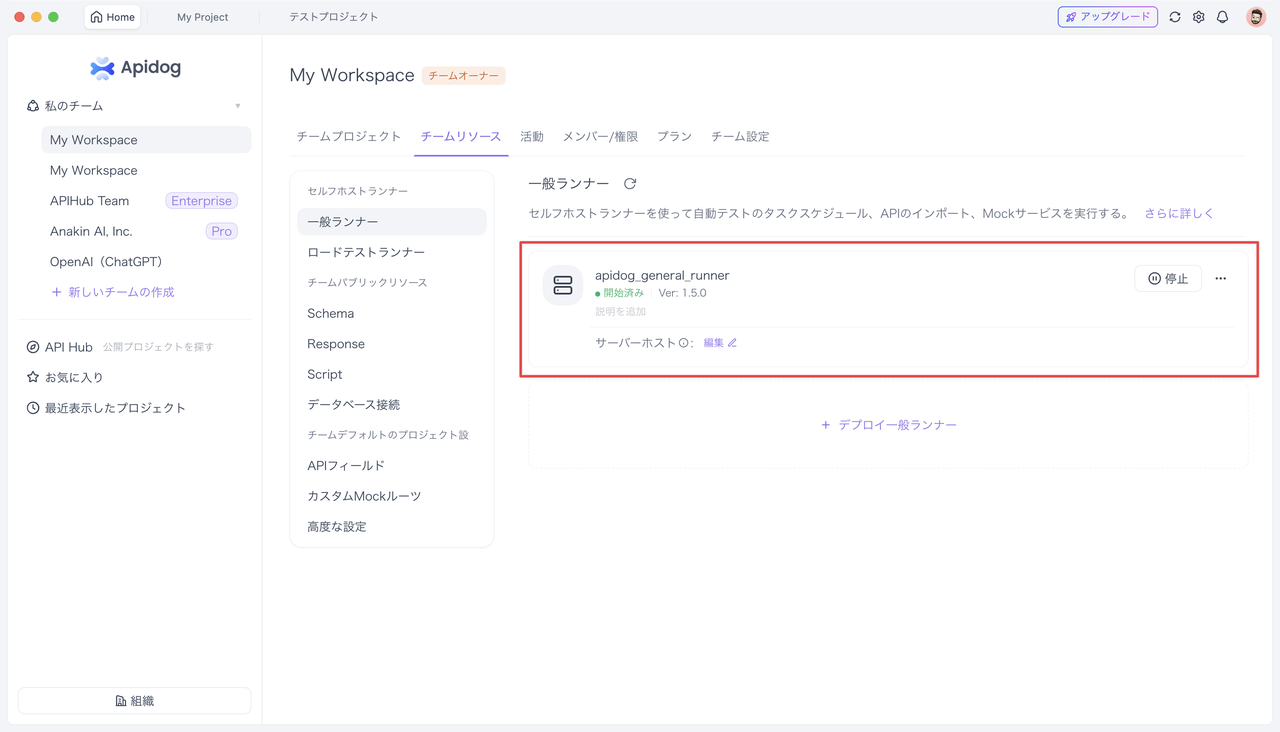Select APIHub Team in the sidebar
The height and width of the screenshot is (732, 1280).
(x=89, y=201)
